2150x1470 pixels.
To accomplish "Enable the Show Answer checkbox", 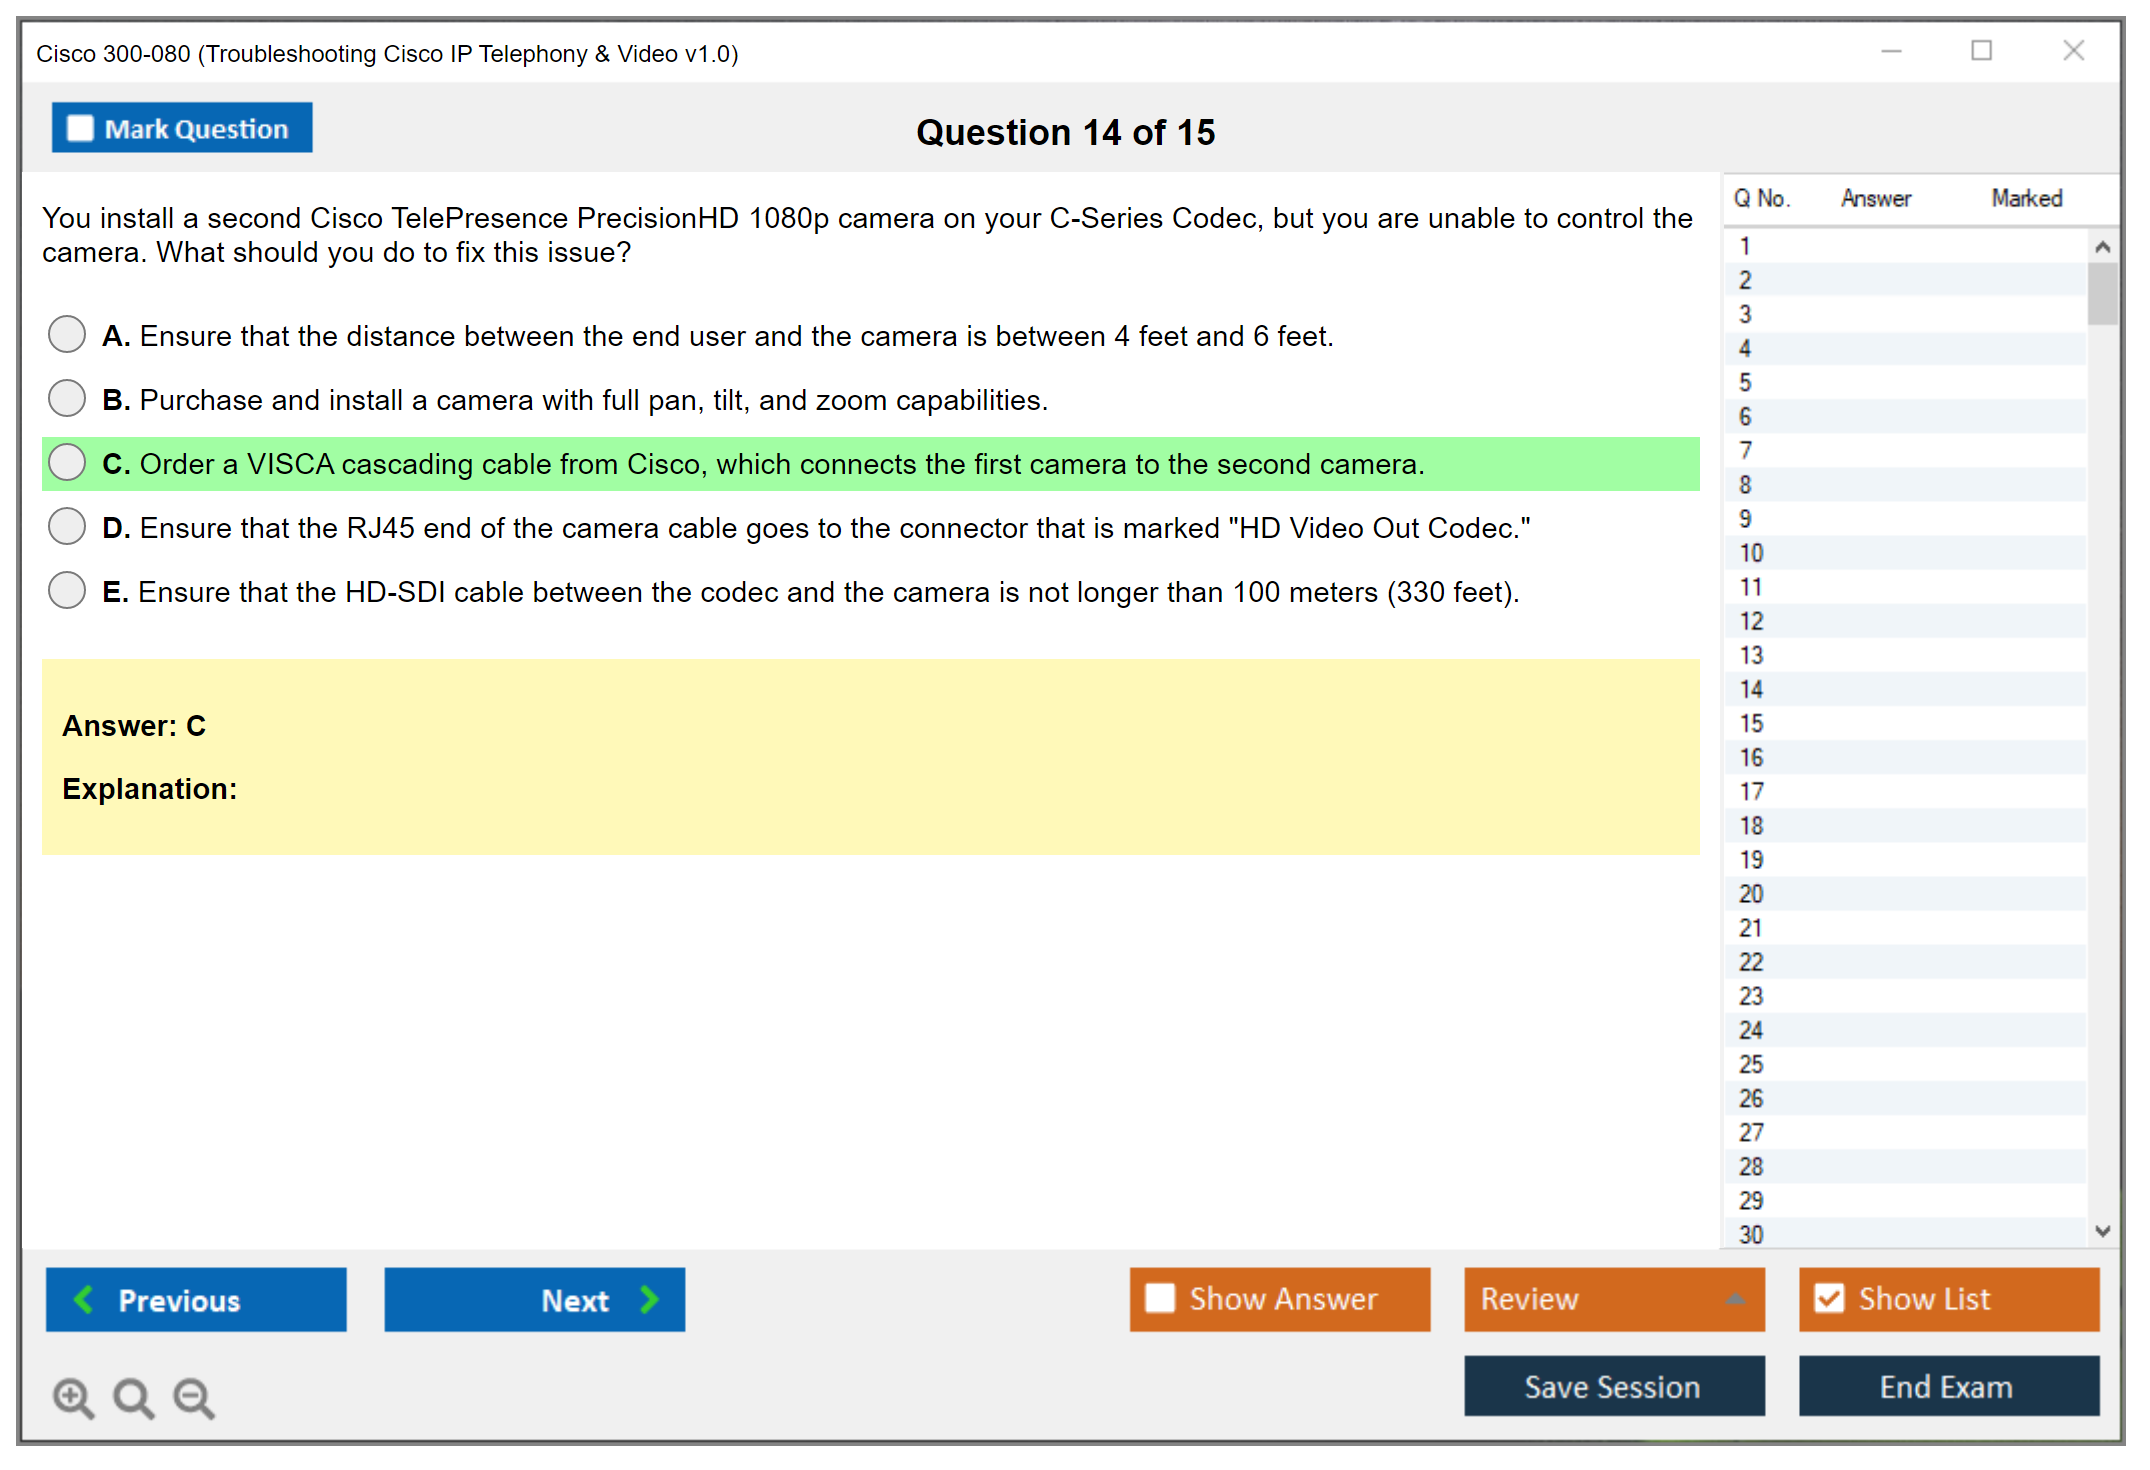I will pyautogui.click(x=1160, y=1298).
